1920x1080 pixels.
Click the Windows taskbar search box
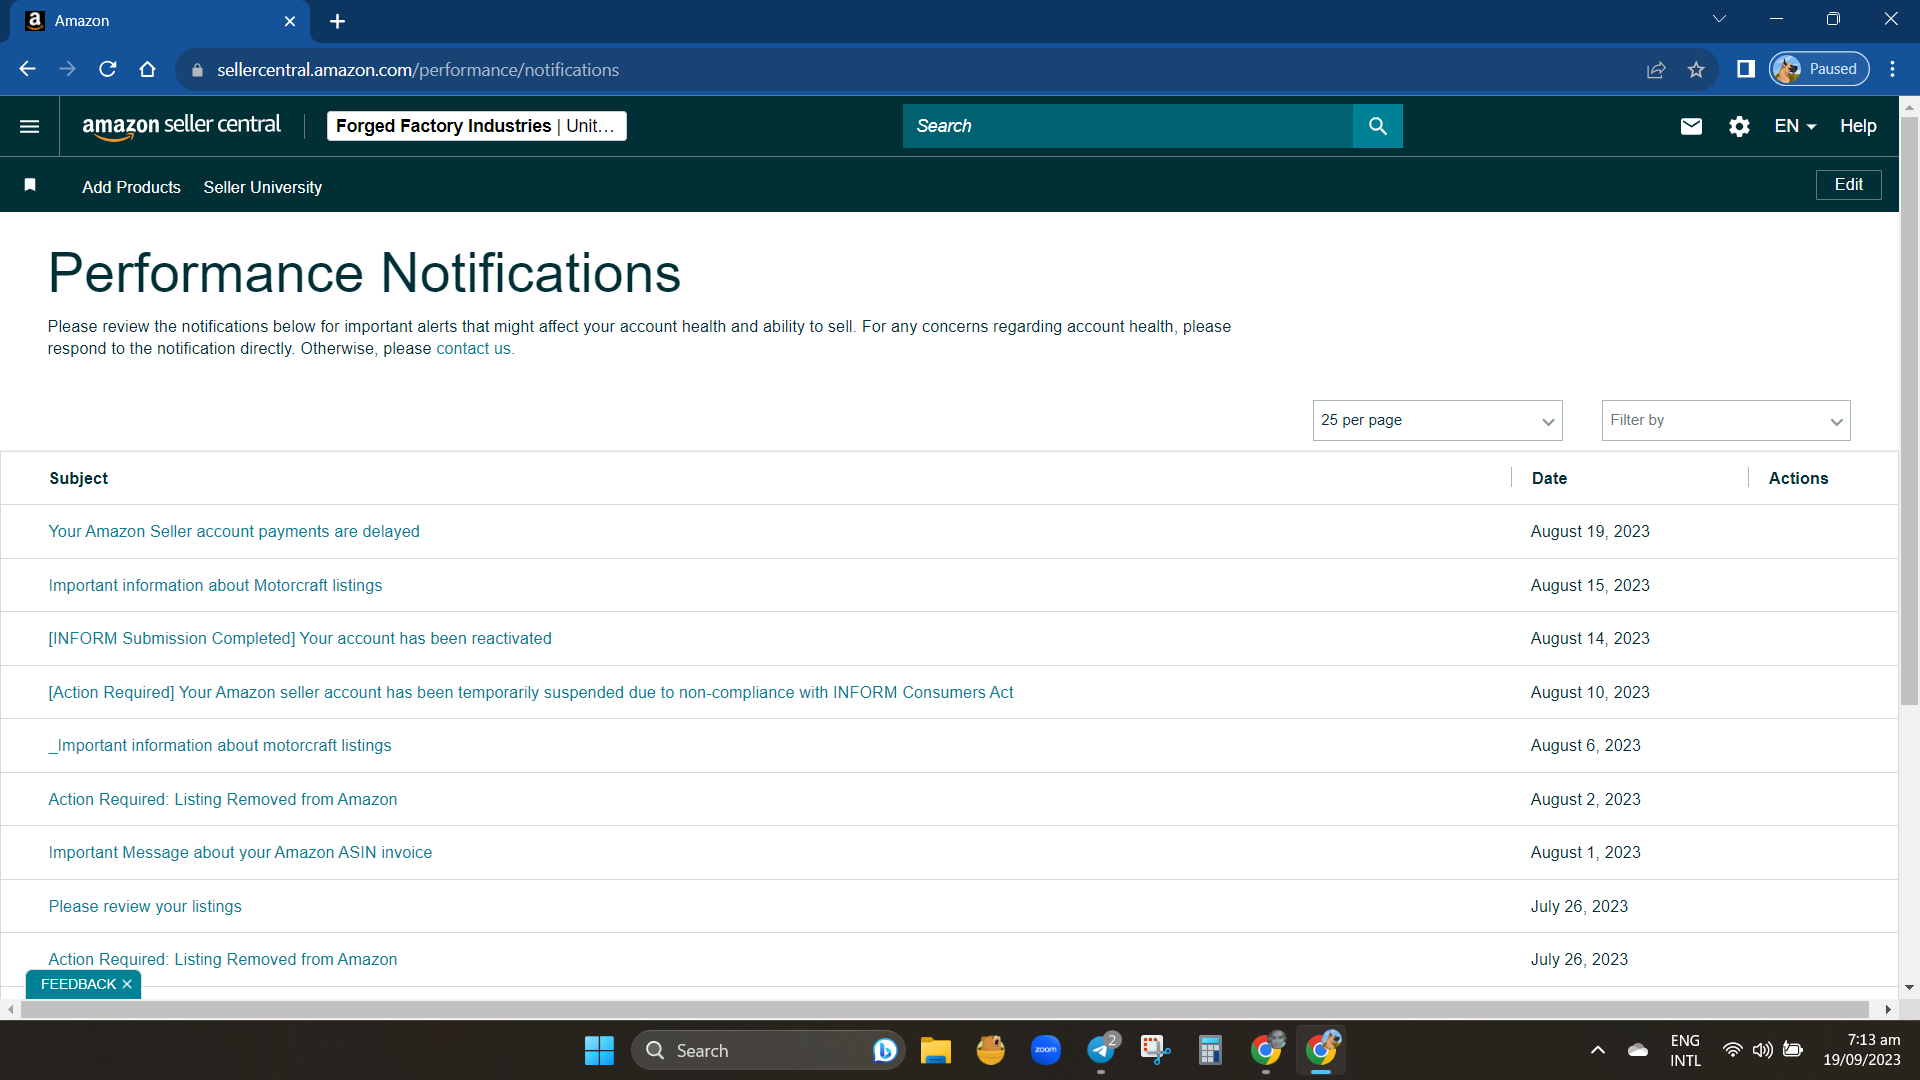click(x=768, y=1050)
